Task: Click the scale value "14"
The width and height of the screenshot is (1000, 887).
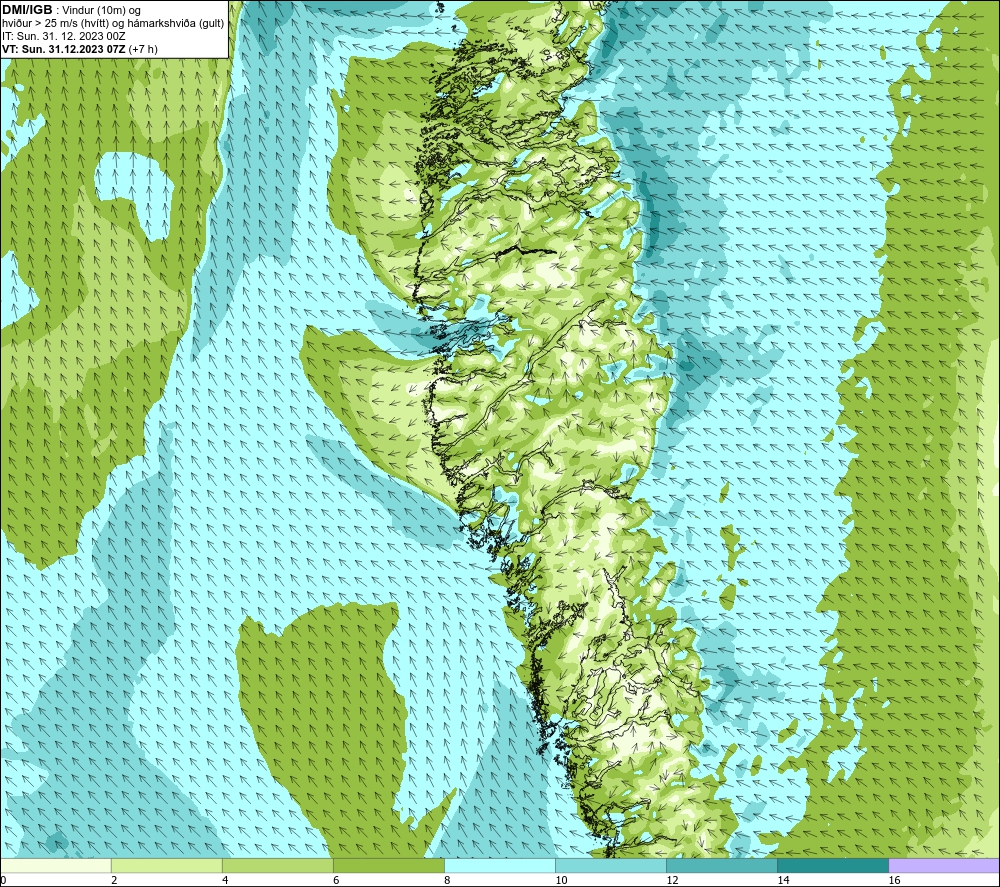Action: 783,880
